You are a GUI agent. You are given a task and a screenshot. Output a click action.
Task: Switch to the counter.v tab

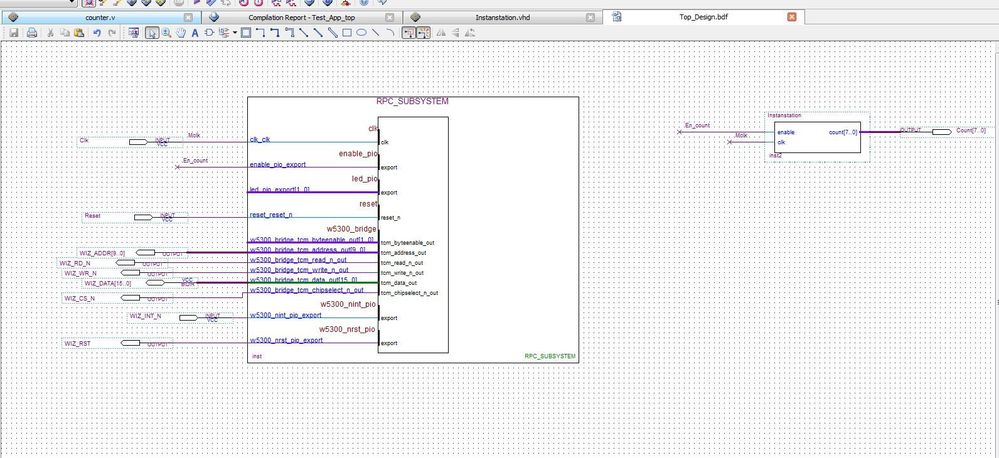coord(100,18)
